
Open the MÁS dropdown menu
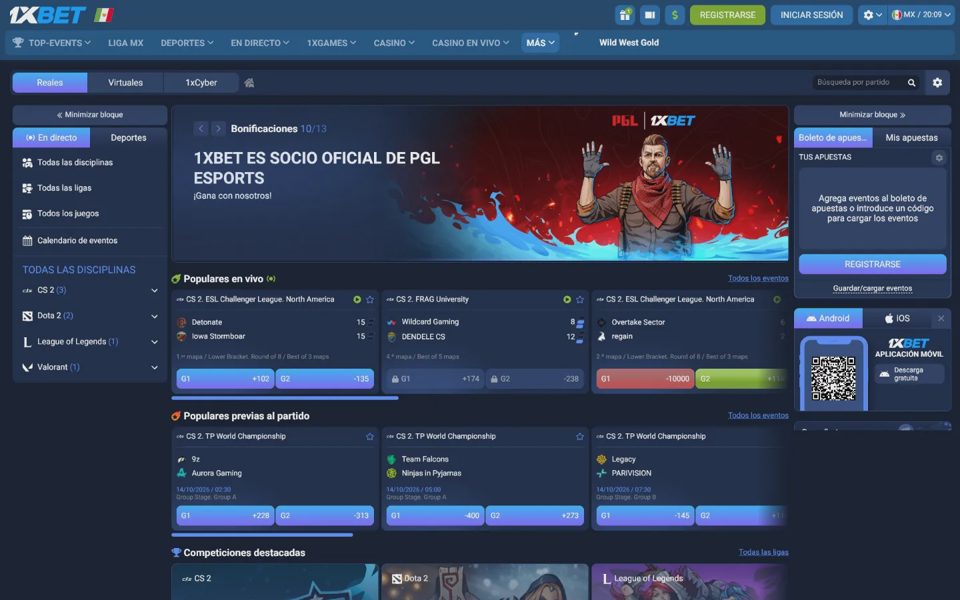tap(540, 43)
